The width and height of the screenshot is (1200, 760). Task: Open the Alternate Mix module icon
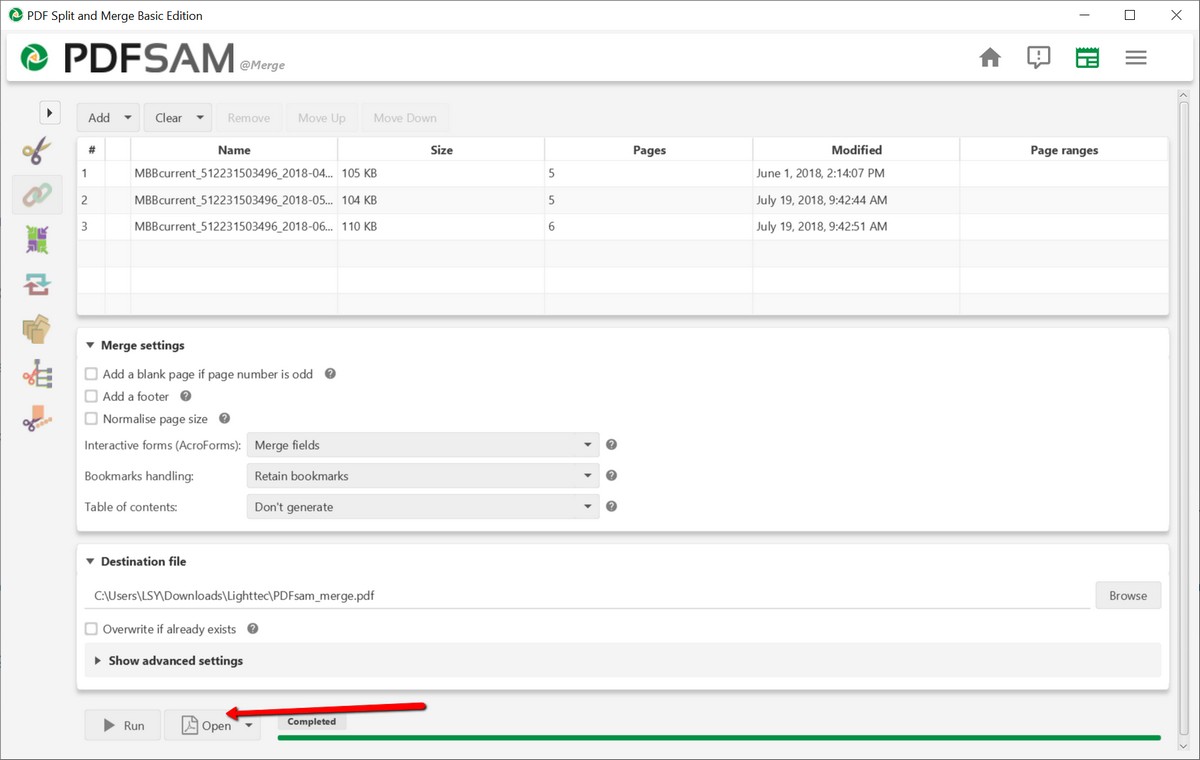pyautogui.click(x=37, y=240)
